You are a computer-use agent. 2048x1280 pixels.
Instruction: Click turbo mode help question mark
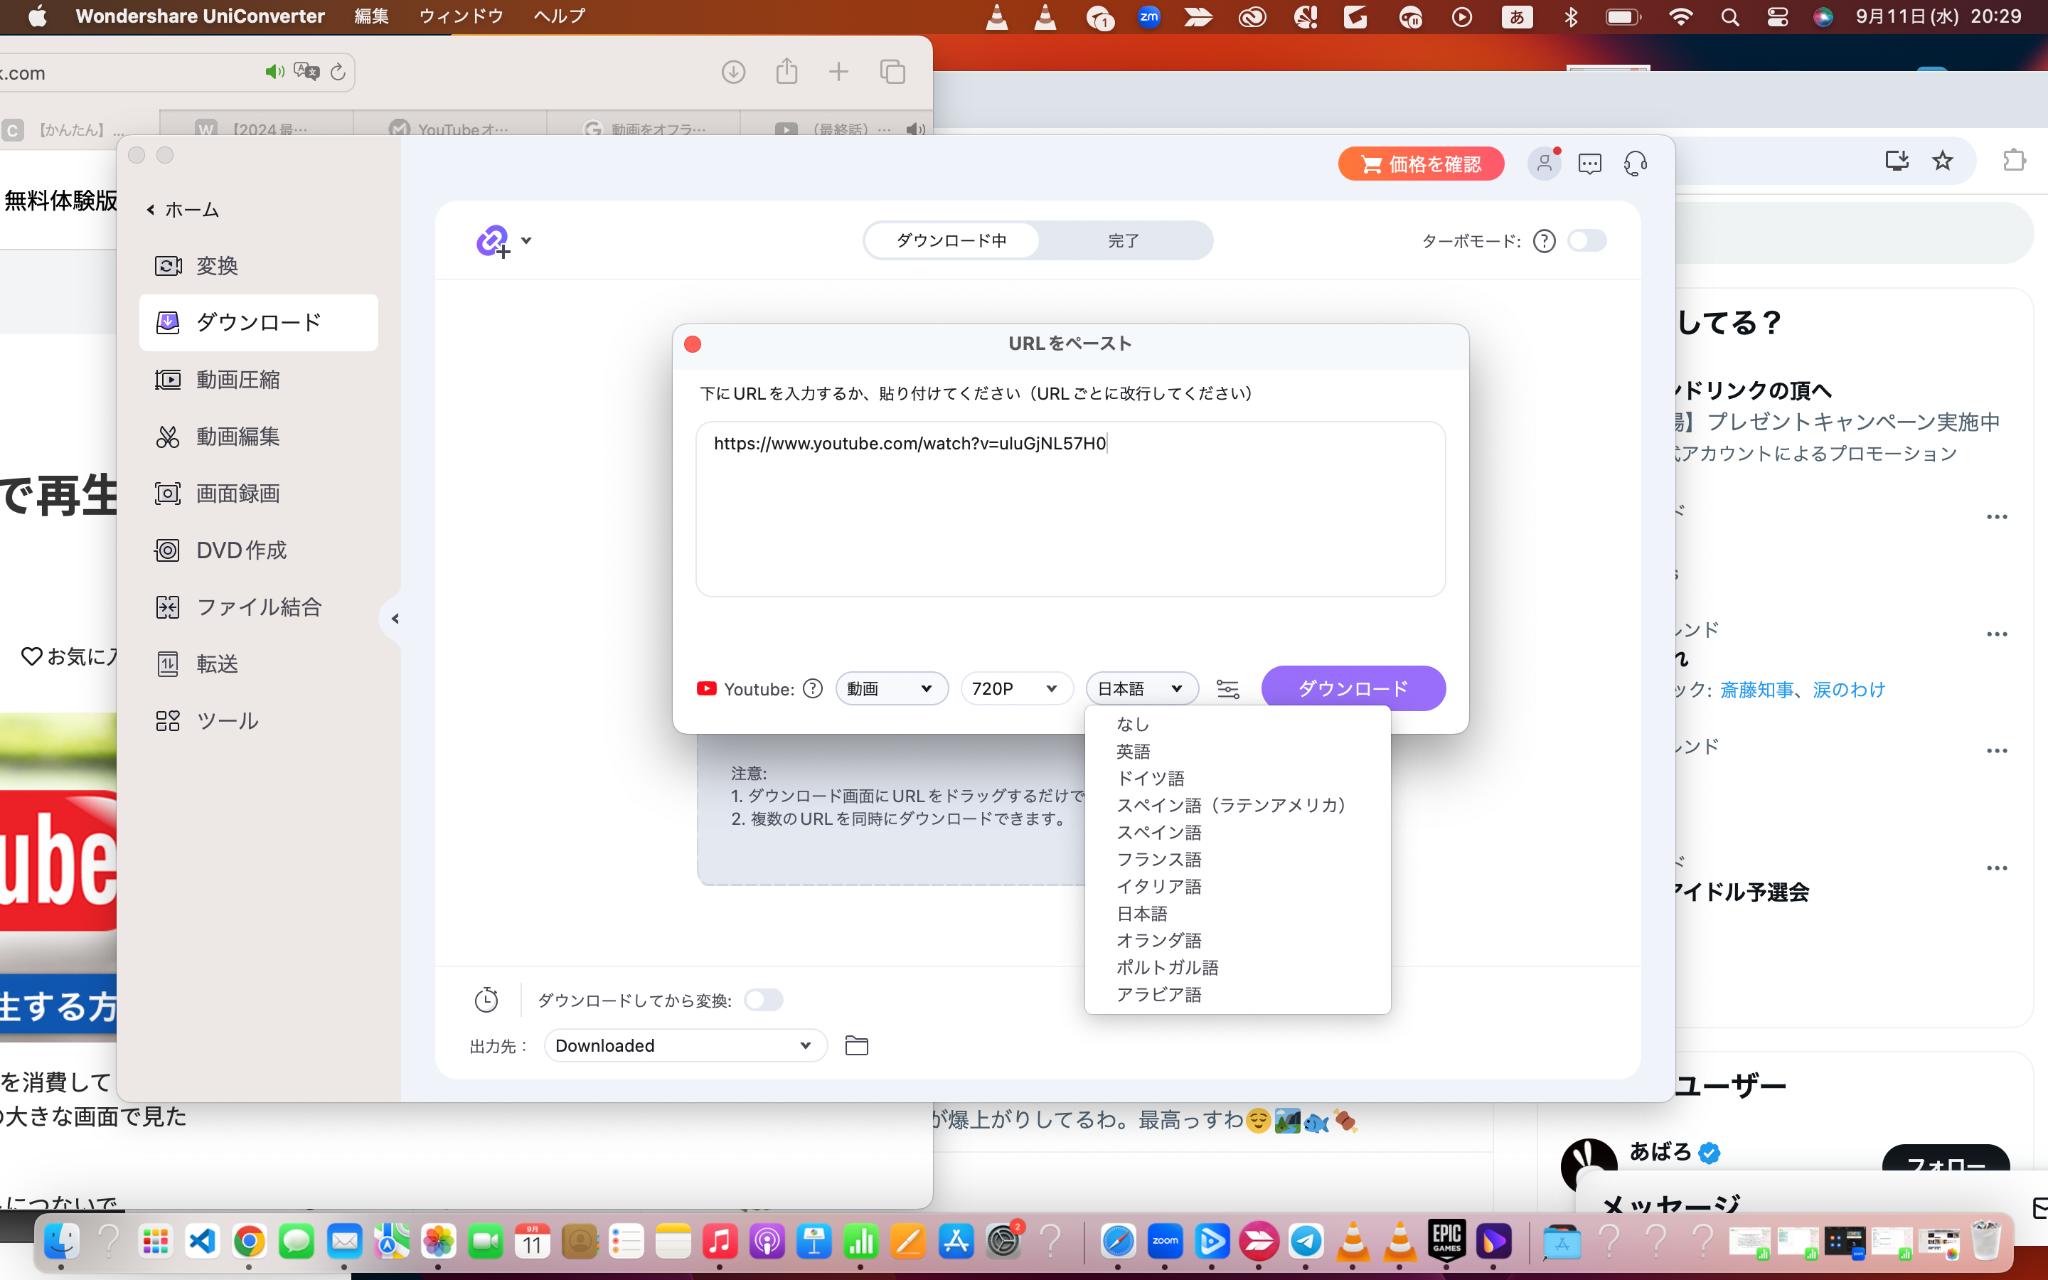(1544, 241)
